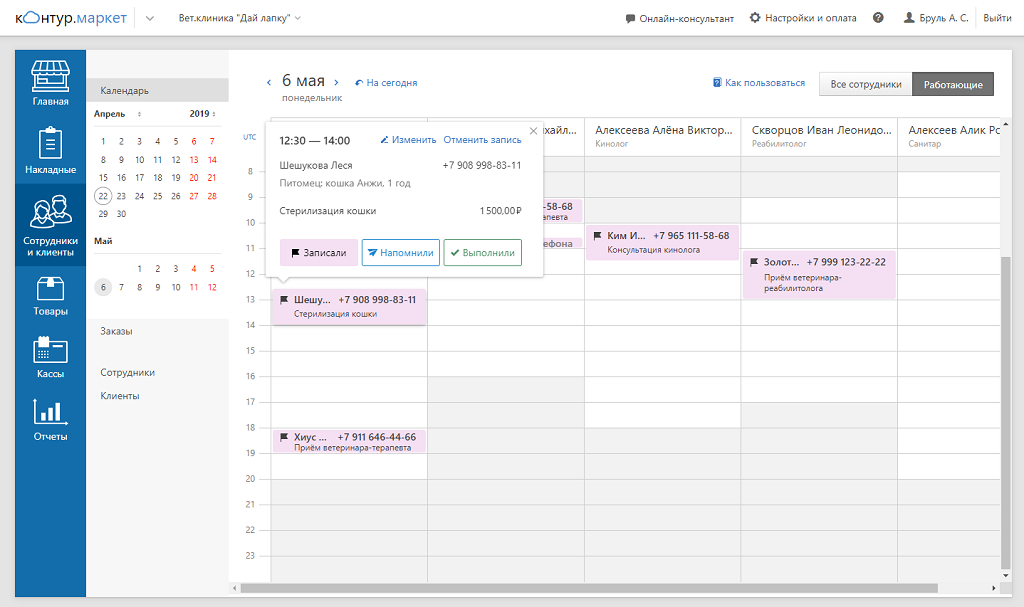Set status to Записали
Viewport: 1024px width, 607px height.
coord(319,252)
